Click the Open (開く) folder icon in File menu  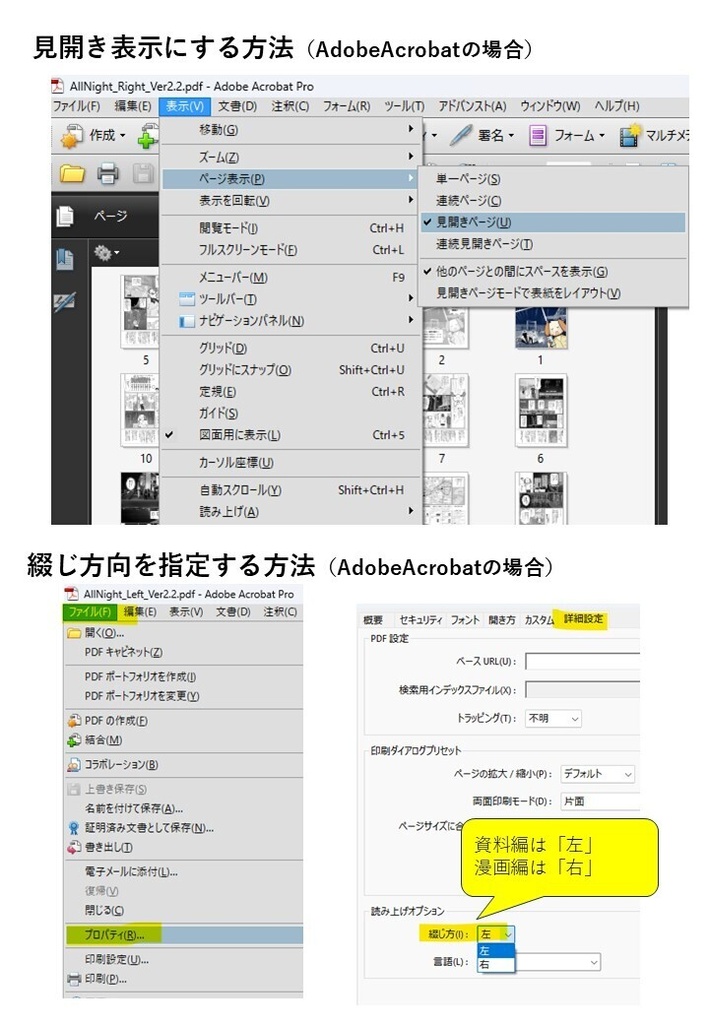pyautogui.click(x=73, y=633)
